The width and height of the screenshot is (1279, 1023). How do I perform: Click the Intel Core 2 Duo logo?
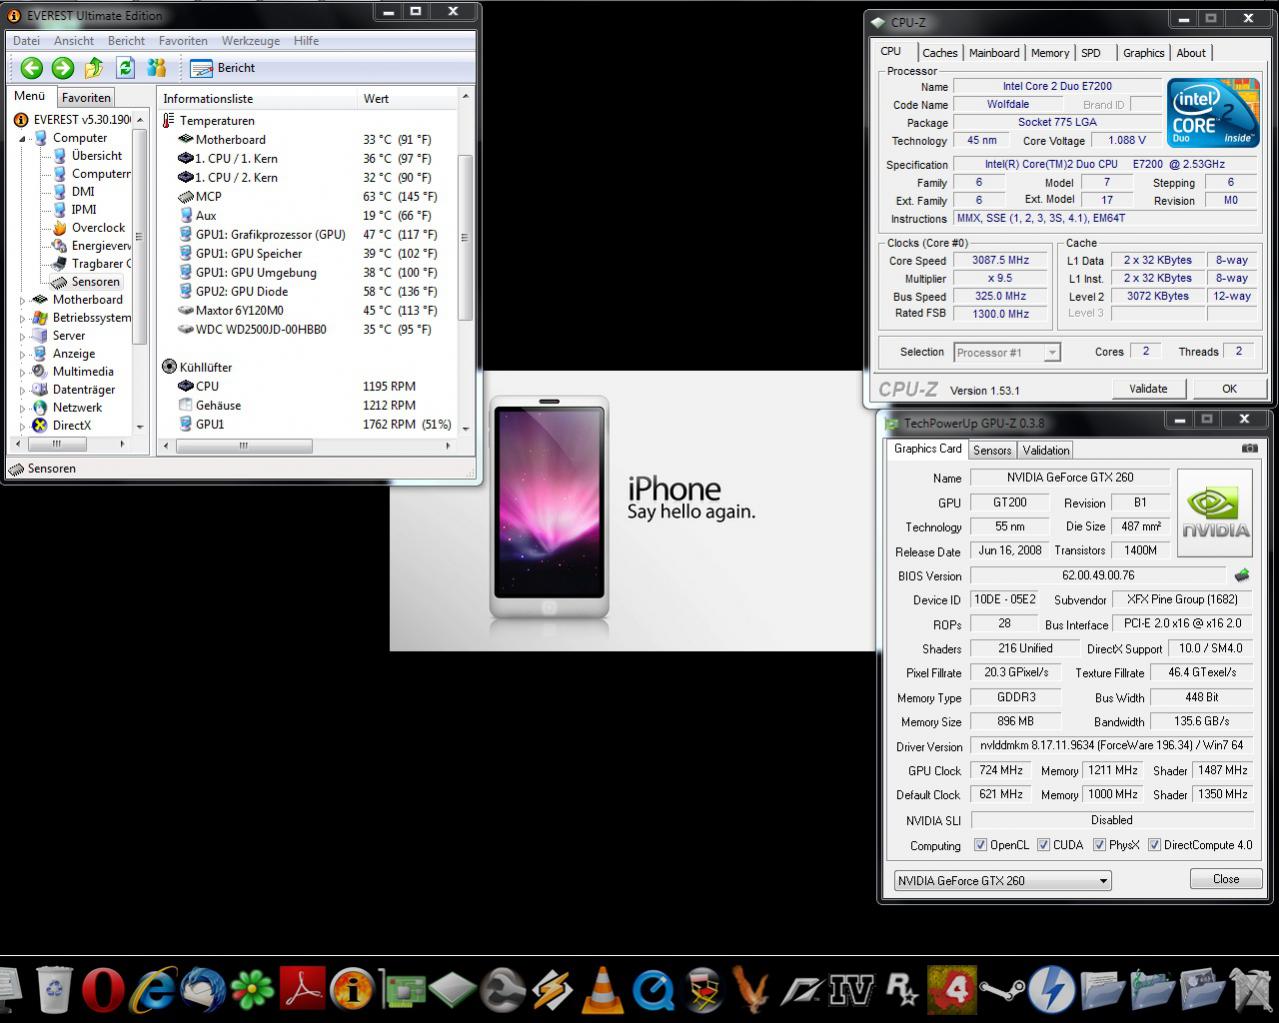click(x=1211, y=113)
